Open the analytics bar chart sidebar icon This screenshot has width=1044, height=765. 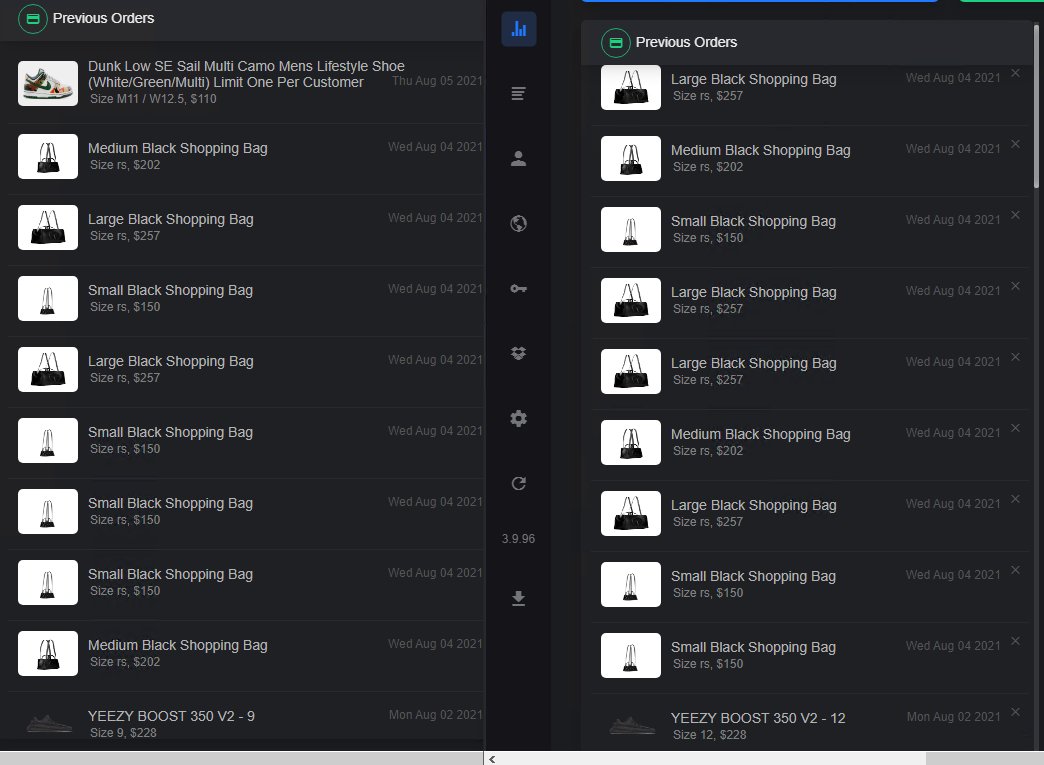[519, 29]
